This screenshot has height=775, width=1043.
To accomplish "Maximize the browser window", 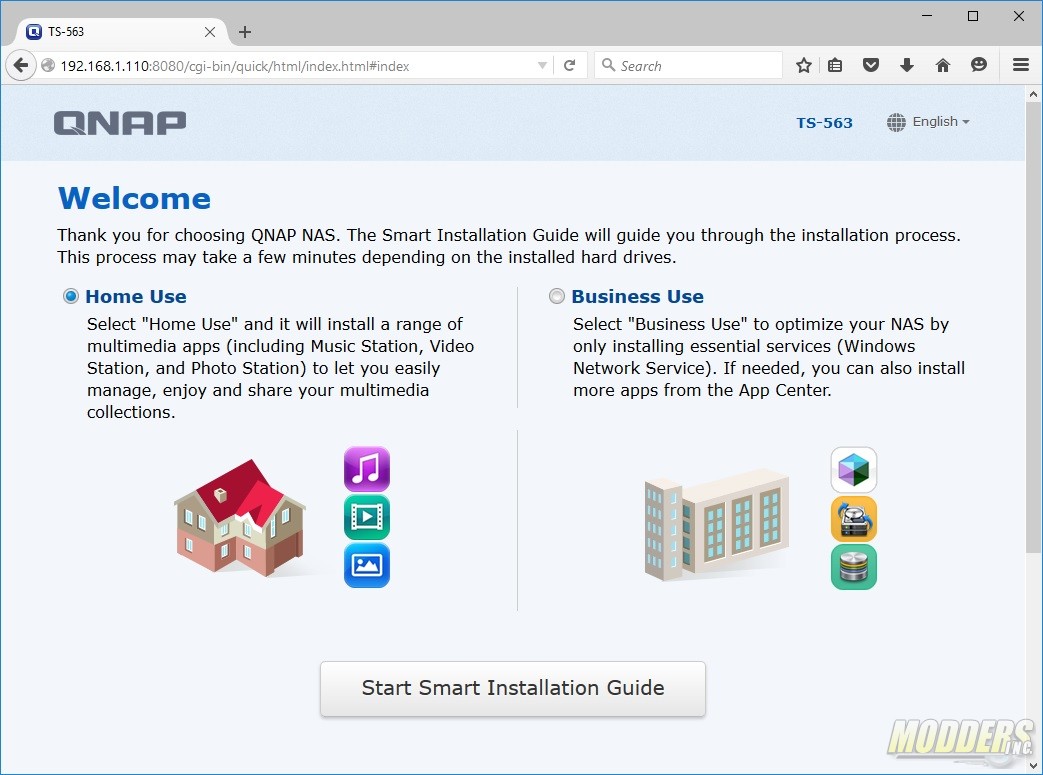I will pyautogui.click(x=972, y=16).
